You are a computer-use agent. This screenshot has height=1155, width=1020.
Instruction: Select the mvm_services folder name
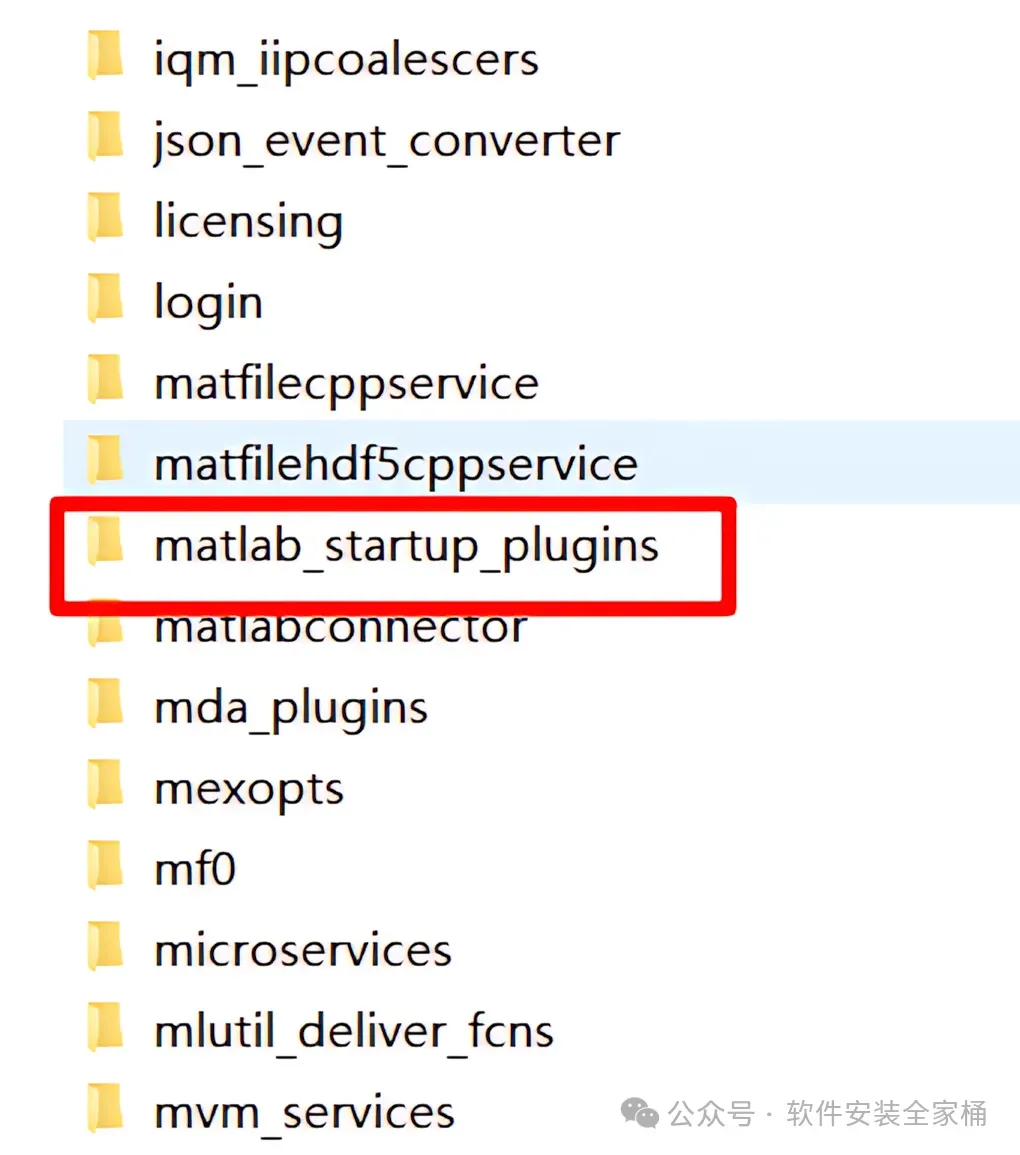pyautogui.click(x=304, y=1113)
